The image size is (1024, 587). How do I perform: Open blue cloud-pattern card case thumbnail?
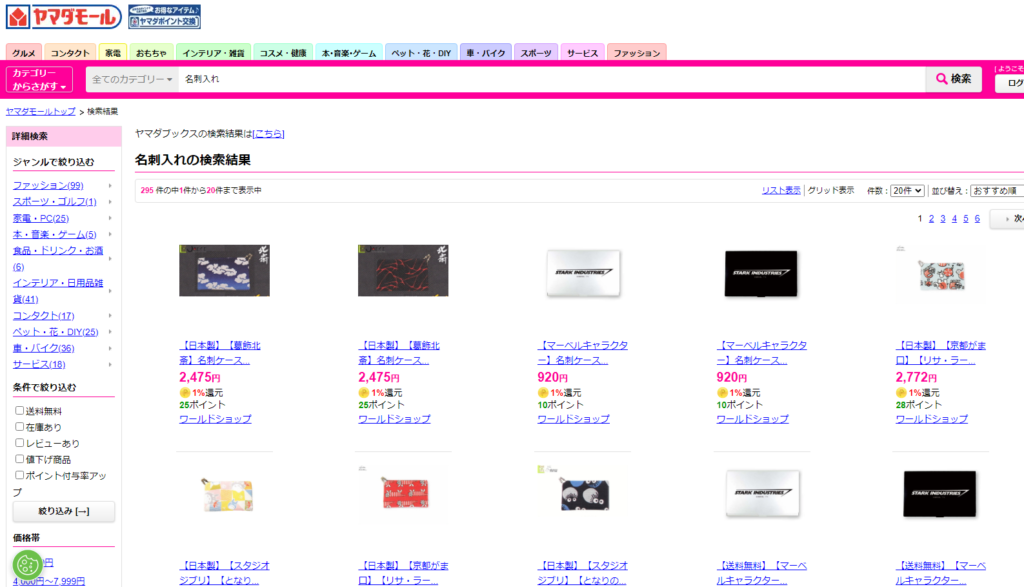[225, 271]
